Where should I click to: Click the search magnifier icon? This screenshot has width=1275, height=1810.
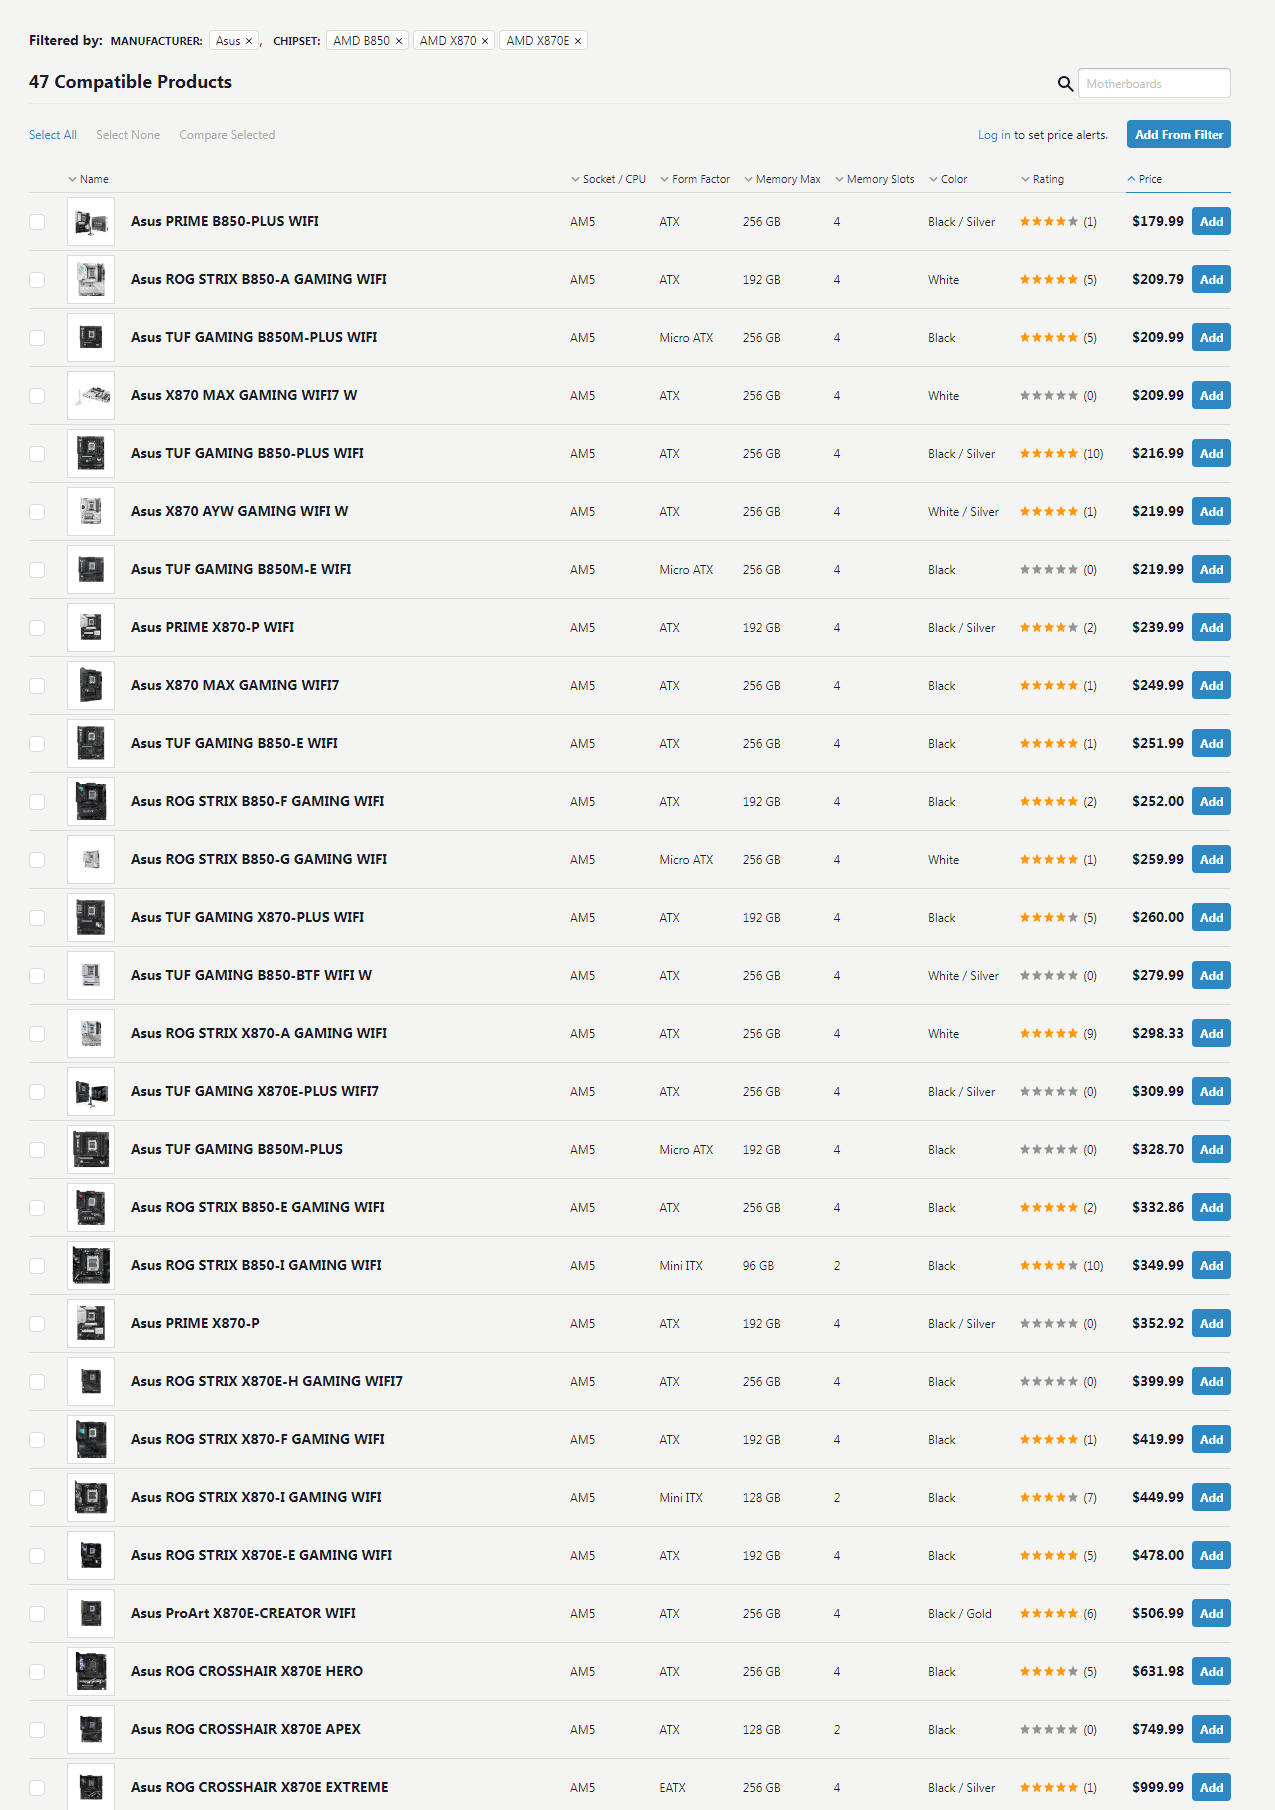tap(1065, 84)
